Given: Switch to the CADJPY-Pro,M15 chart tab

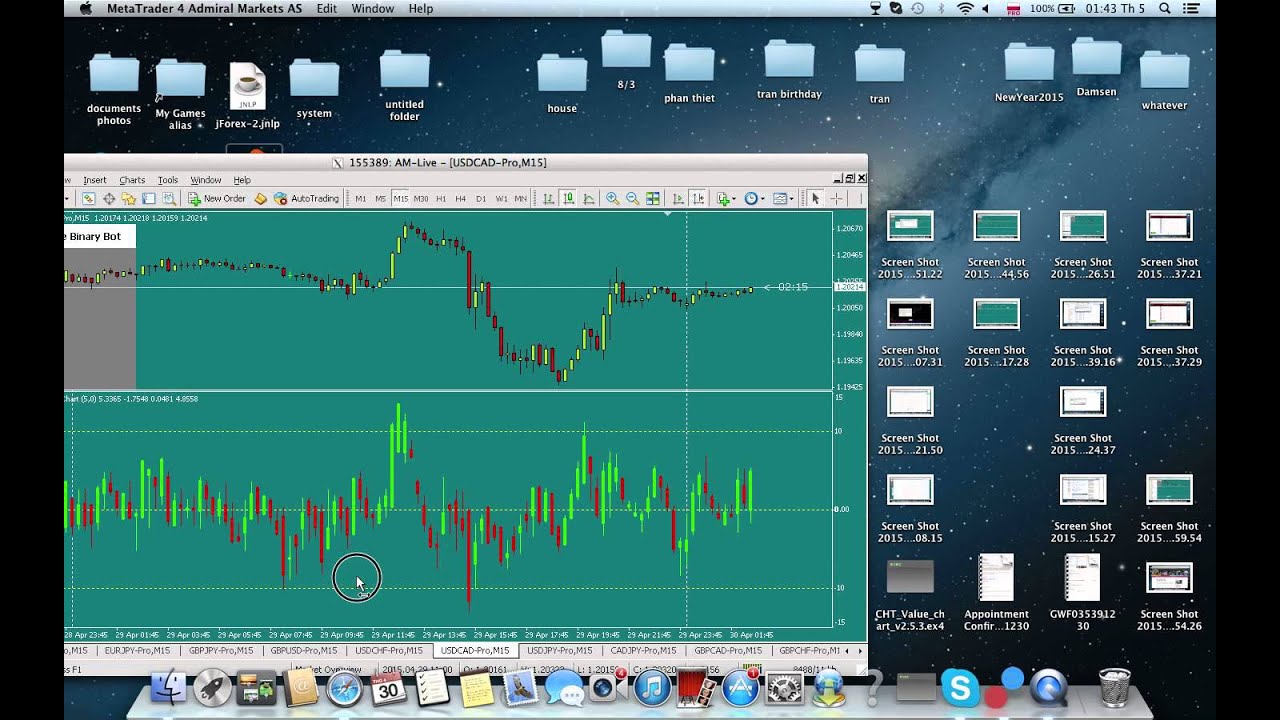Looking at the screenshot, I should coord(643,650).
